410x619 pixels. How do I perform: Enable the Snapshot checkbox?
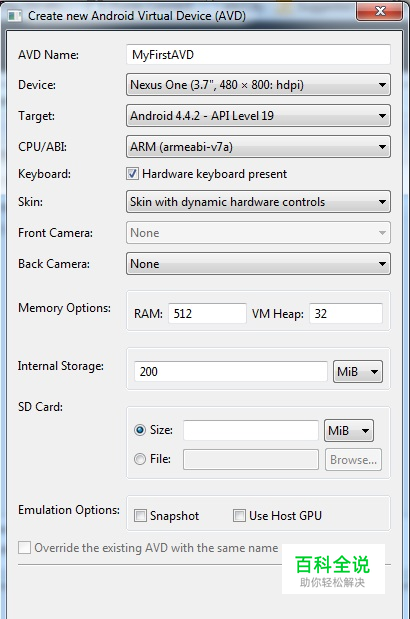[x=140, y=516]
